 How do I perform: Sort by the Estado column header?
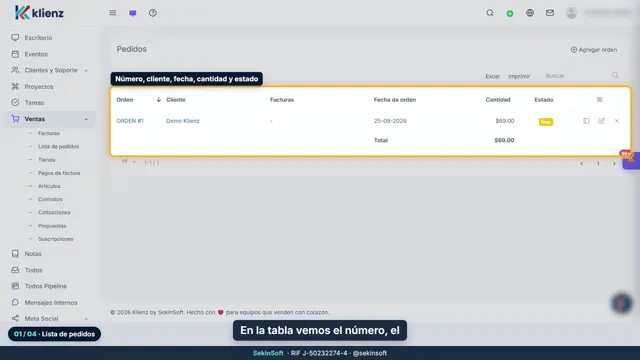pyautogui.click(x=544, y=100)
